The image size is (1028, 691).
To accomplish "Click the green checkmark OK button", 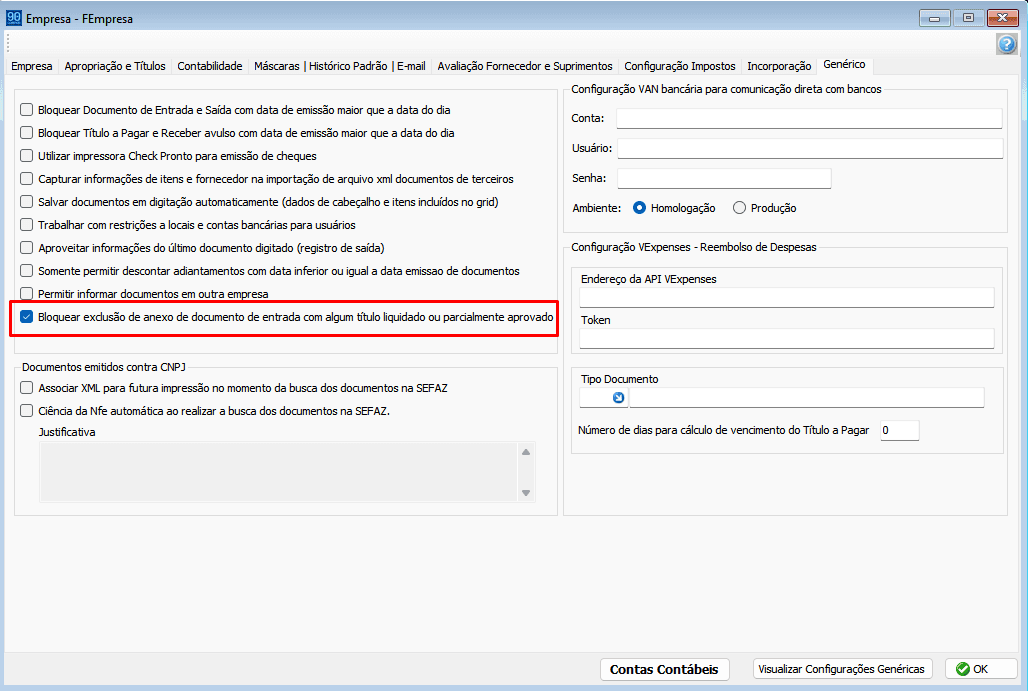I will 981,669.
